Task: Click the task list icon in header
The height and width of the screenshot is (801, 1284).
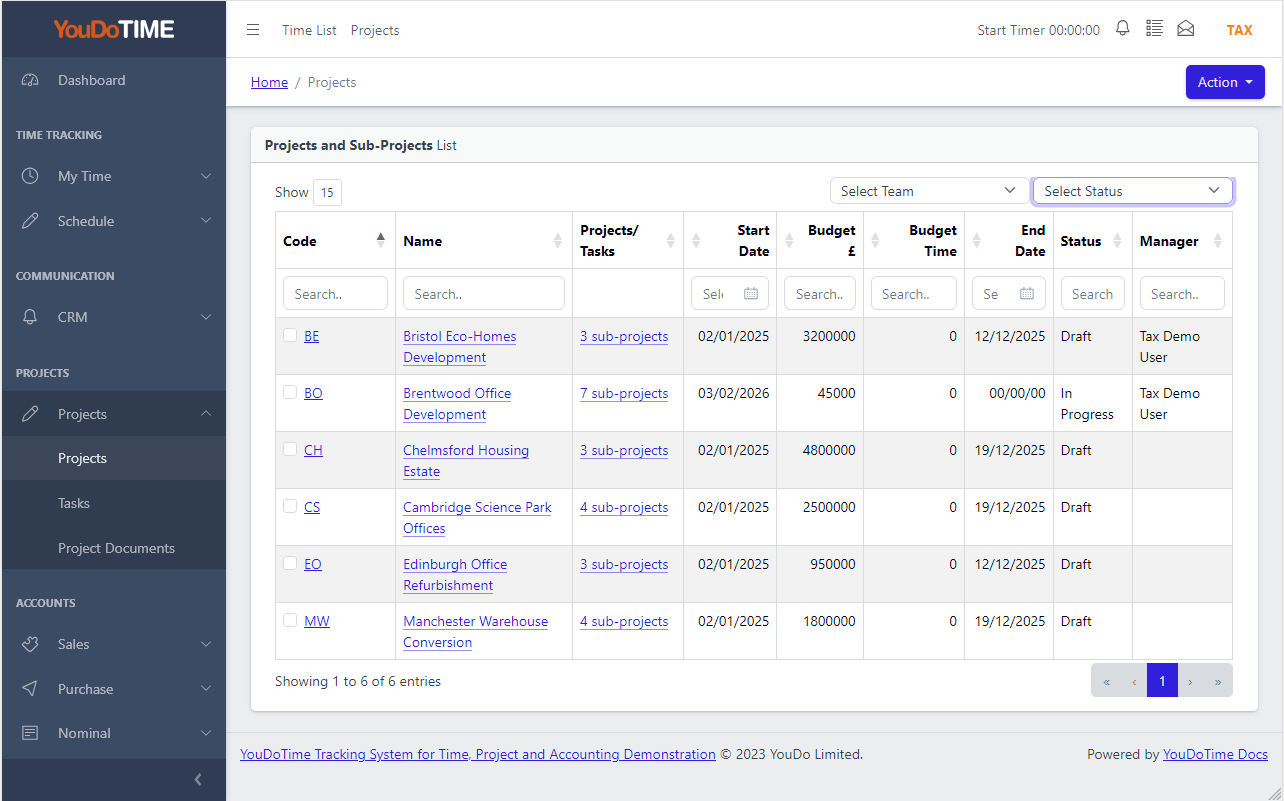Action: 1154,29
